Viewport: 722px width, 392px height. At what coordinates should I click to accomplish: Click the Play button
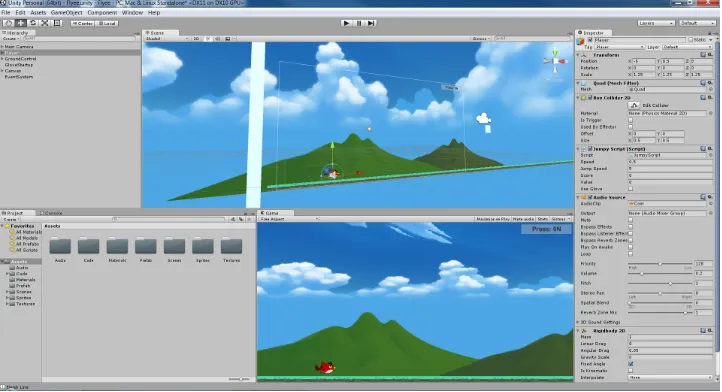coord(346,23)
